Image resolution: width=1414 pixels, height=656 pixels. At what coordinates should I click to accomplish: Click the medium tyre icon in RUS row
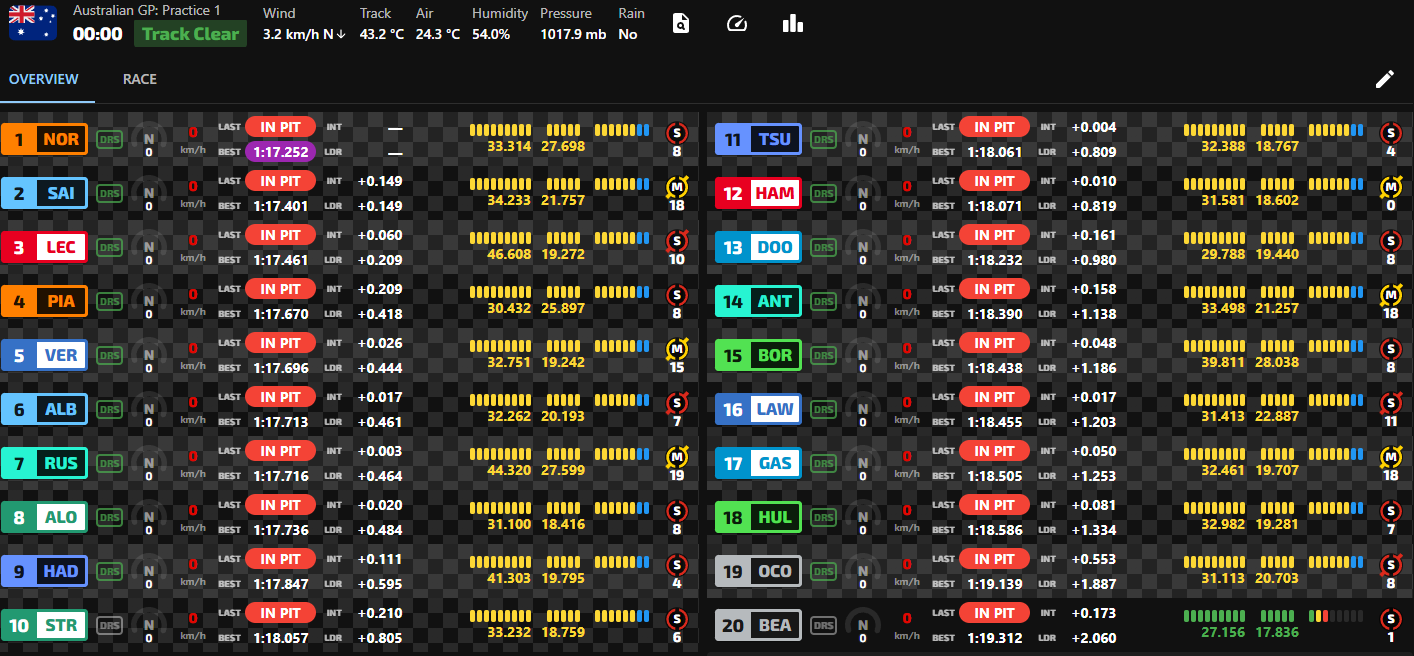pos(677,456)
